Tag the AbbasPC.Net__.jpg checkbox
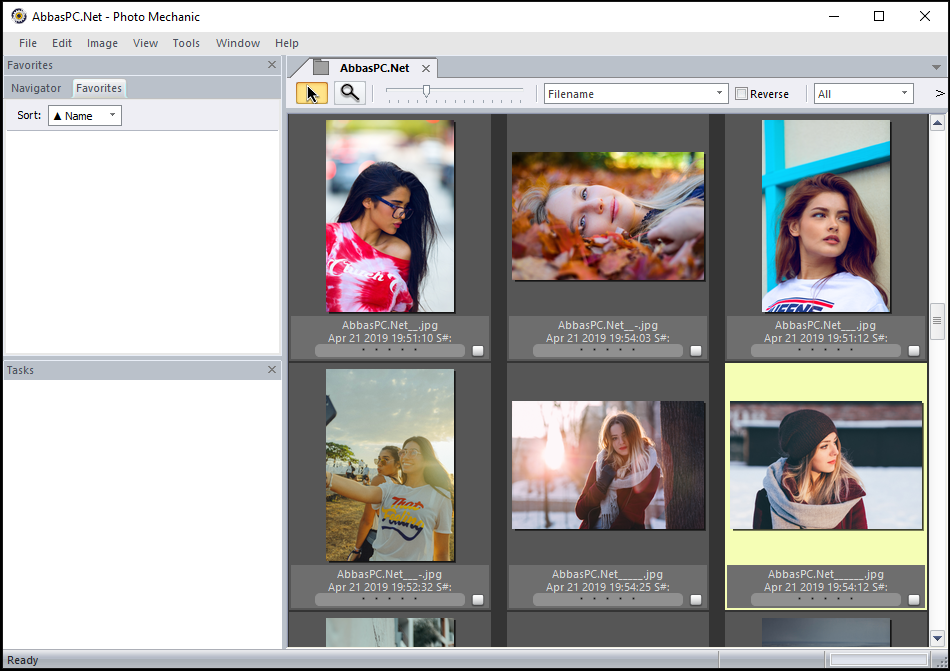The width and height of the screenshot is (950, 671). (478, 351)
